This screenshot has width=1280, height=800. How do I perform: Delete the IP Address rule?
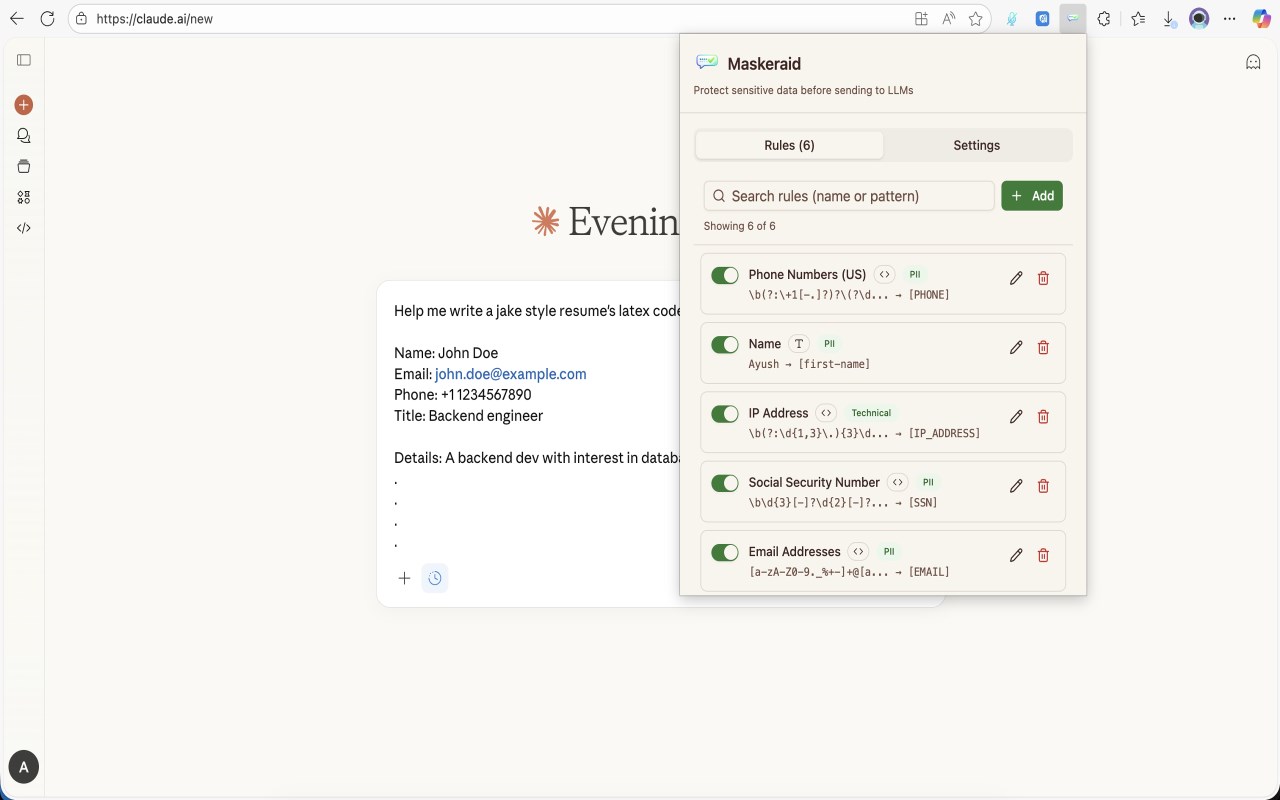1043,416
